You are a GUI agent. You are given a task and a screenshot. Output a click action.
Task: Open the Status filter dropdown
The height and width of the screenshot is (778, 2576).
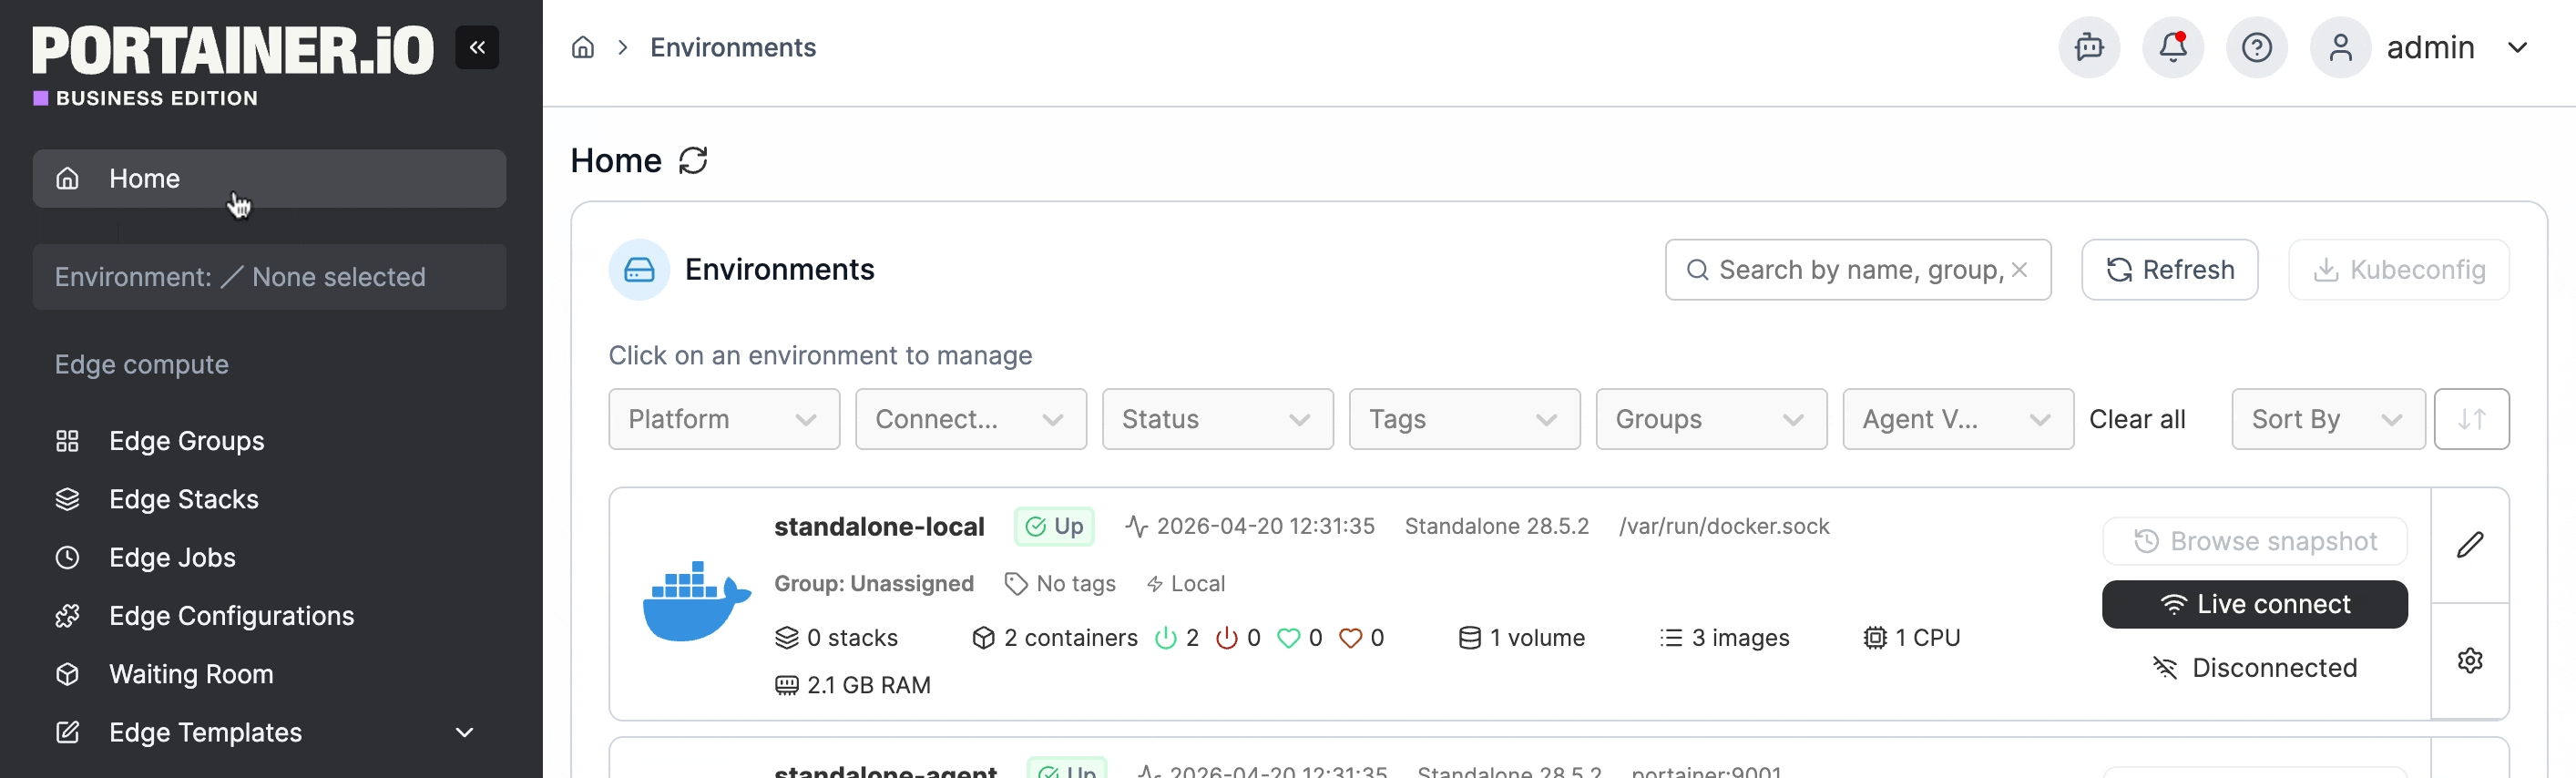click(1217, 419)
